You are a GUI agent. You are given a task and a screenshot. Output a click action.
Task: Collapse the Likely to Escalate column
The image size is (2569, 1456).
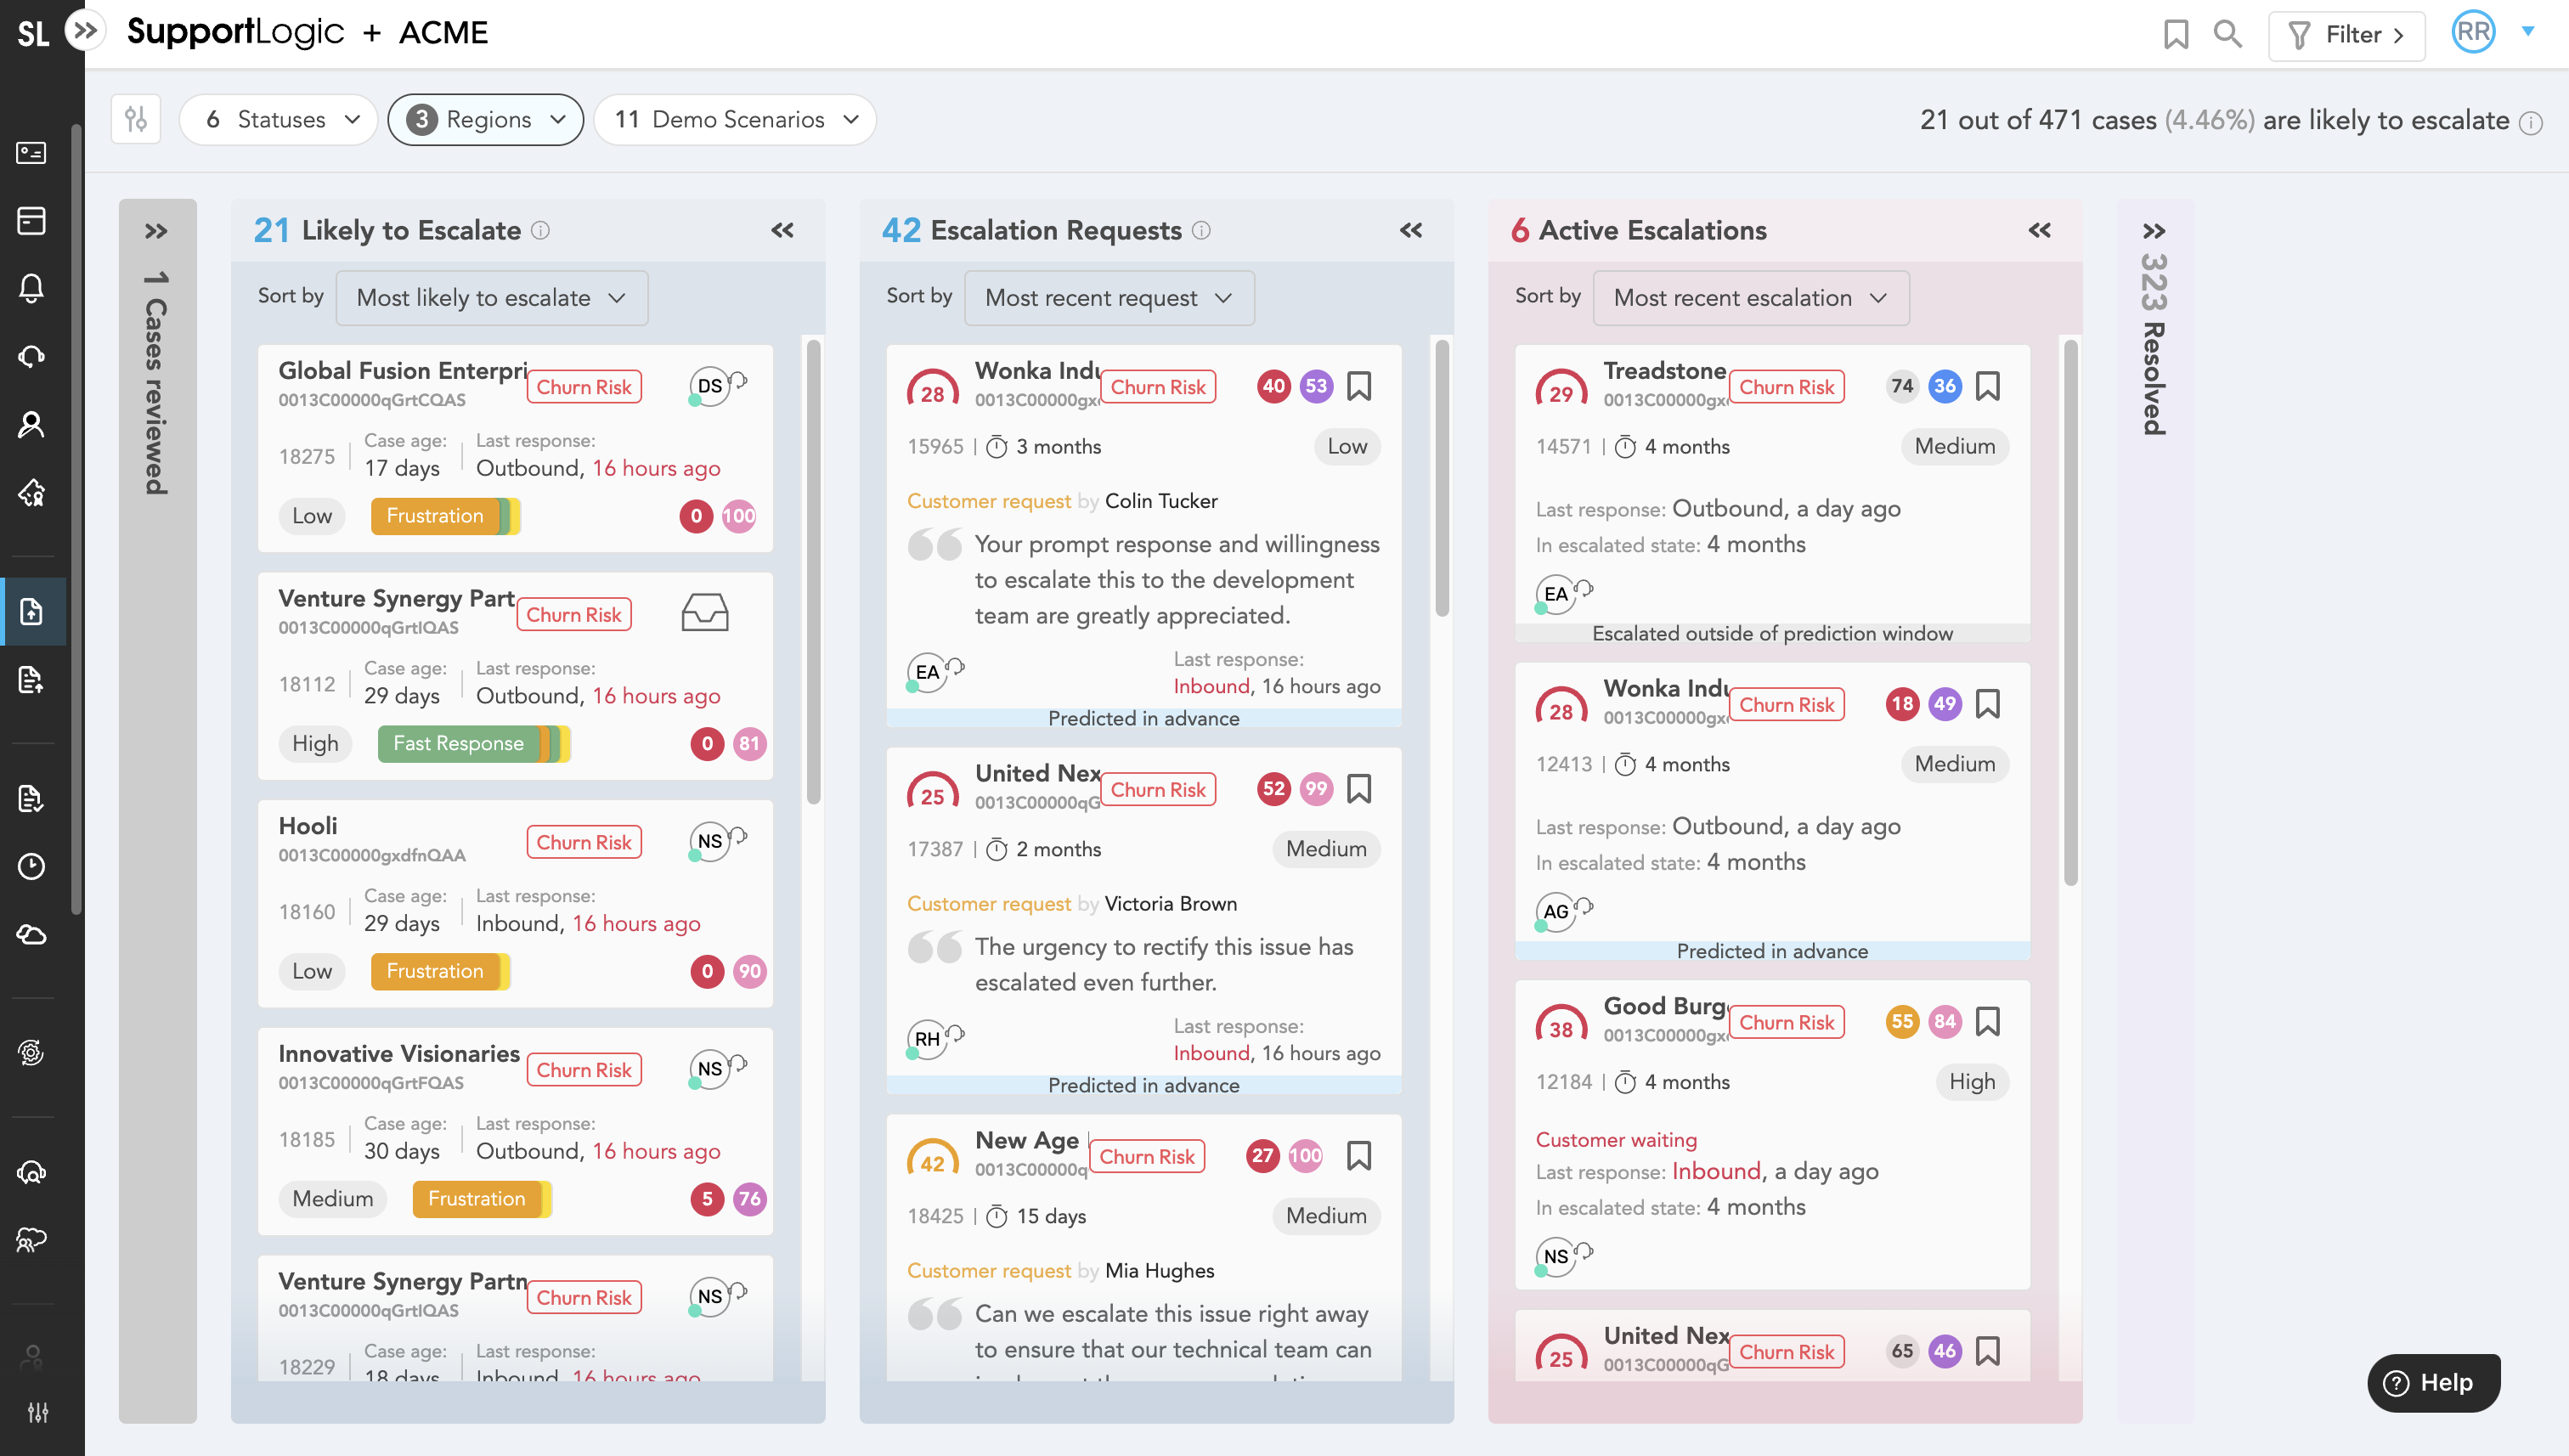(782, 231)
